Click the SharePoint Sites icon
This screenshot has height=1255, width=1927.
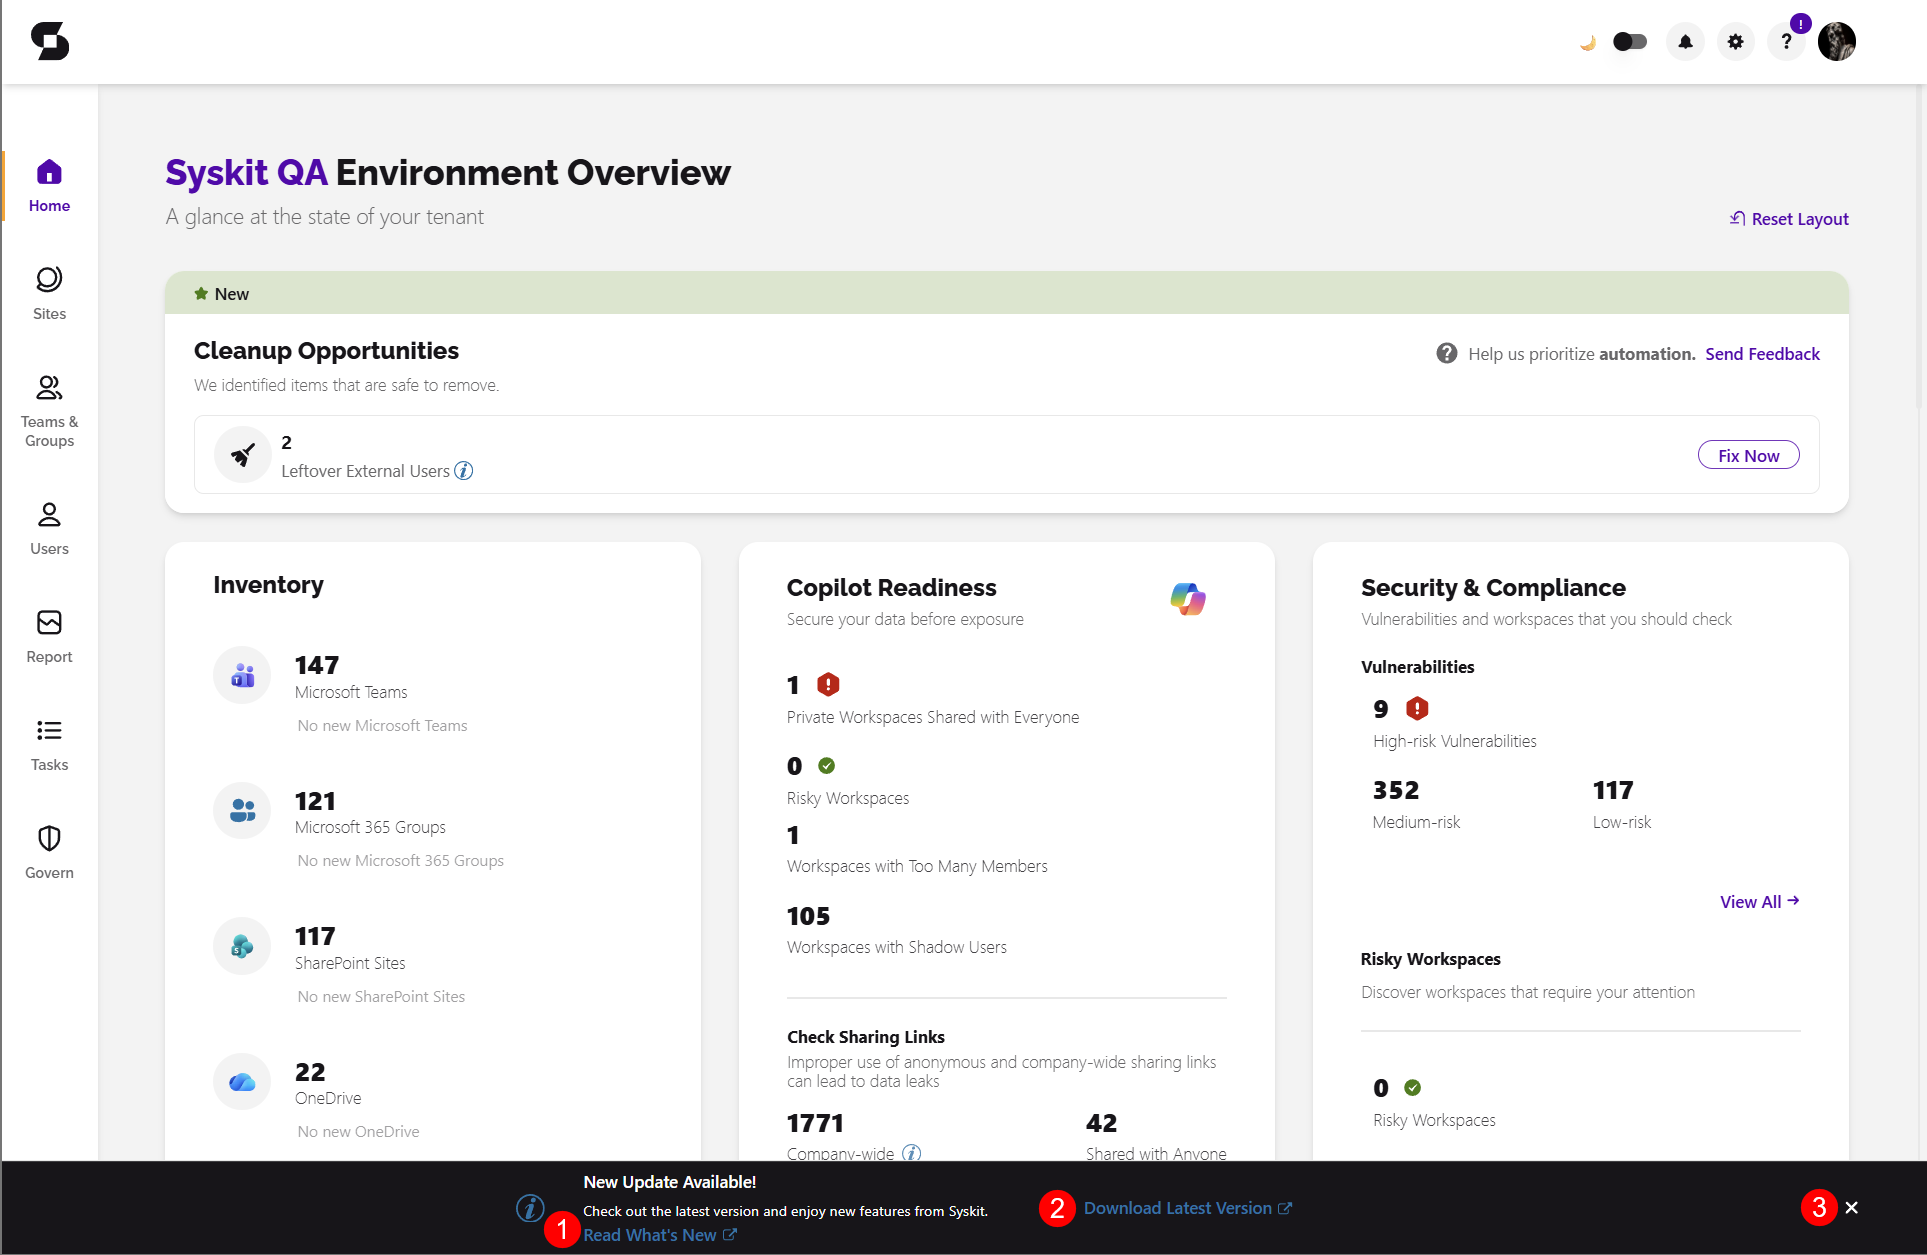242,946
